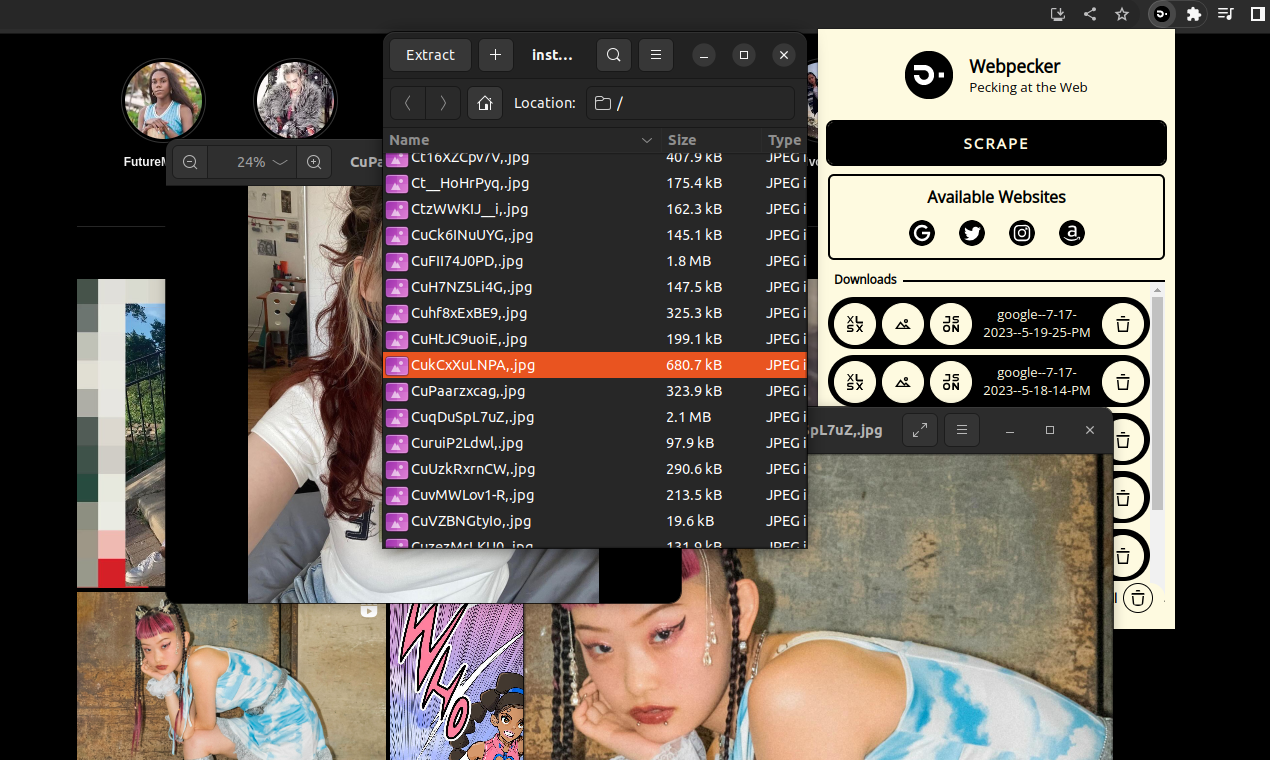This screenshot has width=1270, height=760.
Task: Download JSON for google 5-18-14-PM entry
Action: (951, 381)
